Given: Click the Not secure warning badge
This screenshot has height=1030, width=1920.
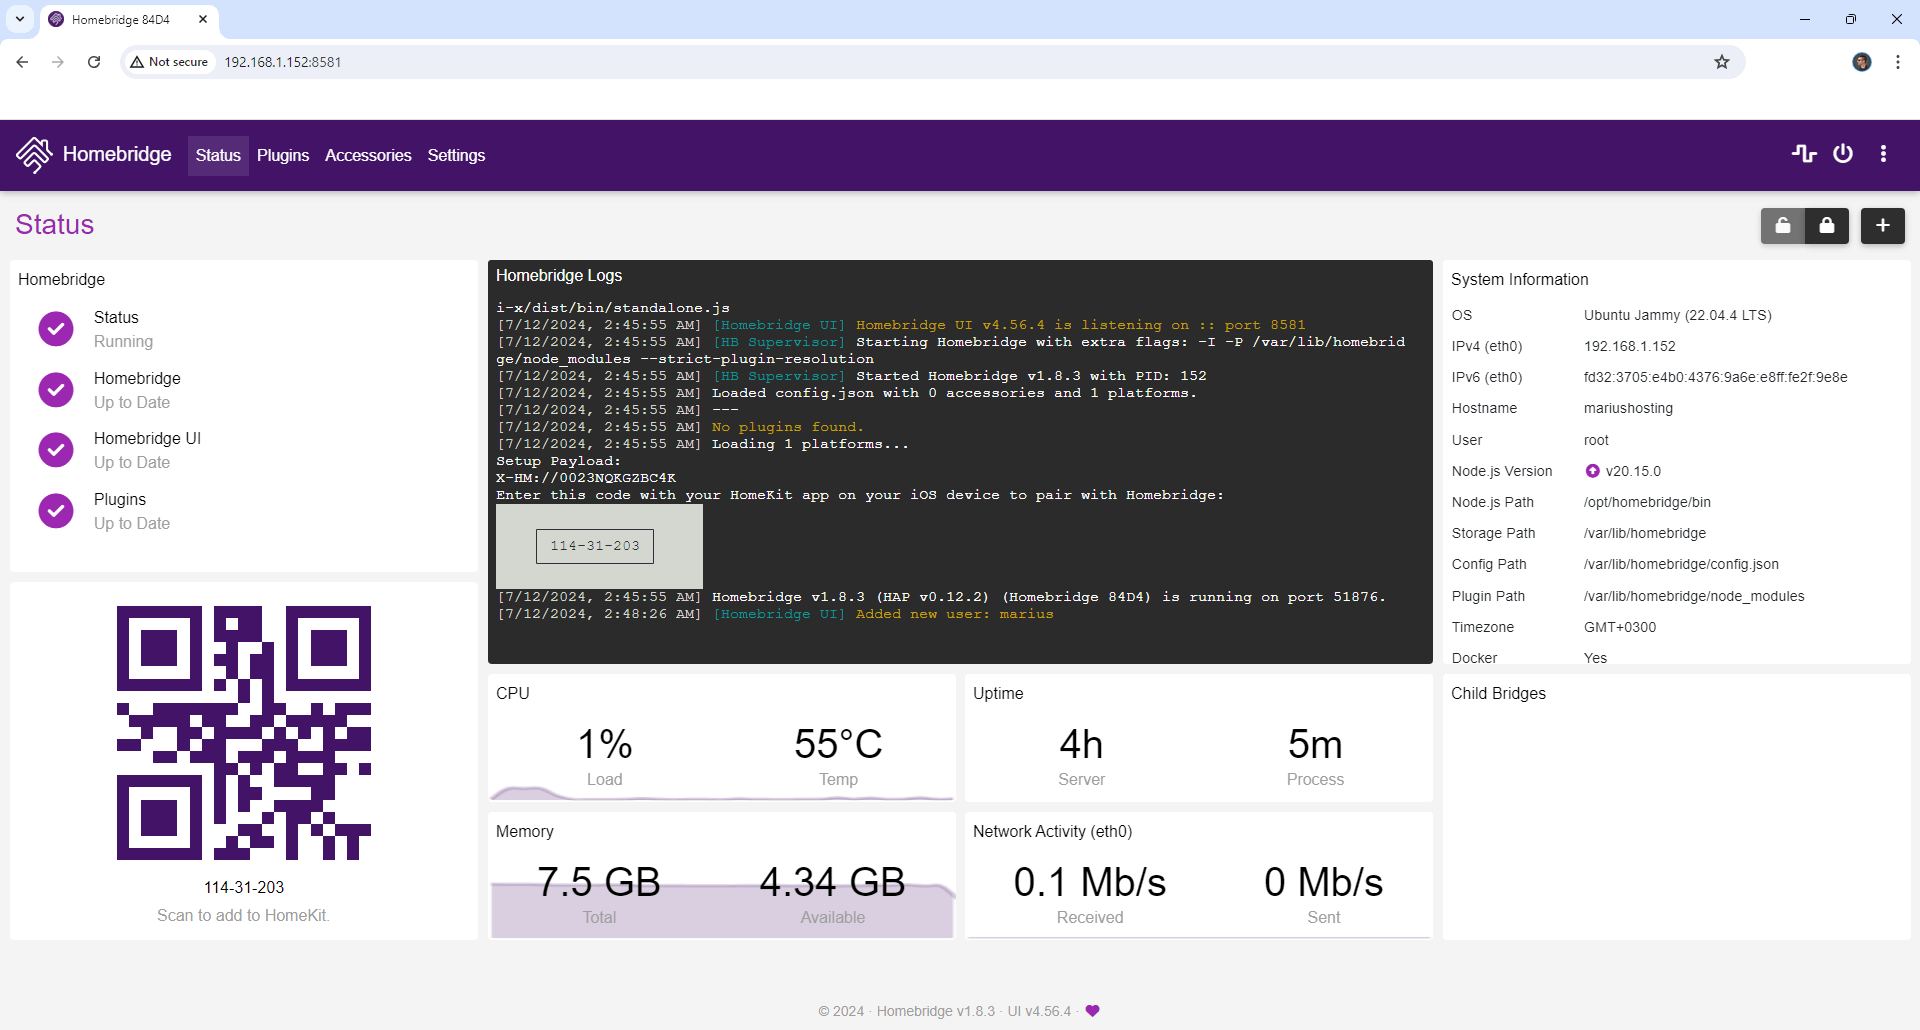Looking at the screenshot, I should point(169,62).
